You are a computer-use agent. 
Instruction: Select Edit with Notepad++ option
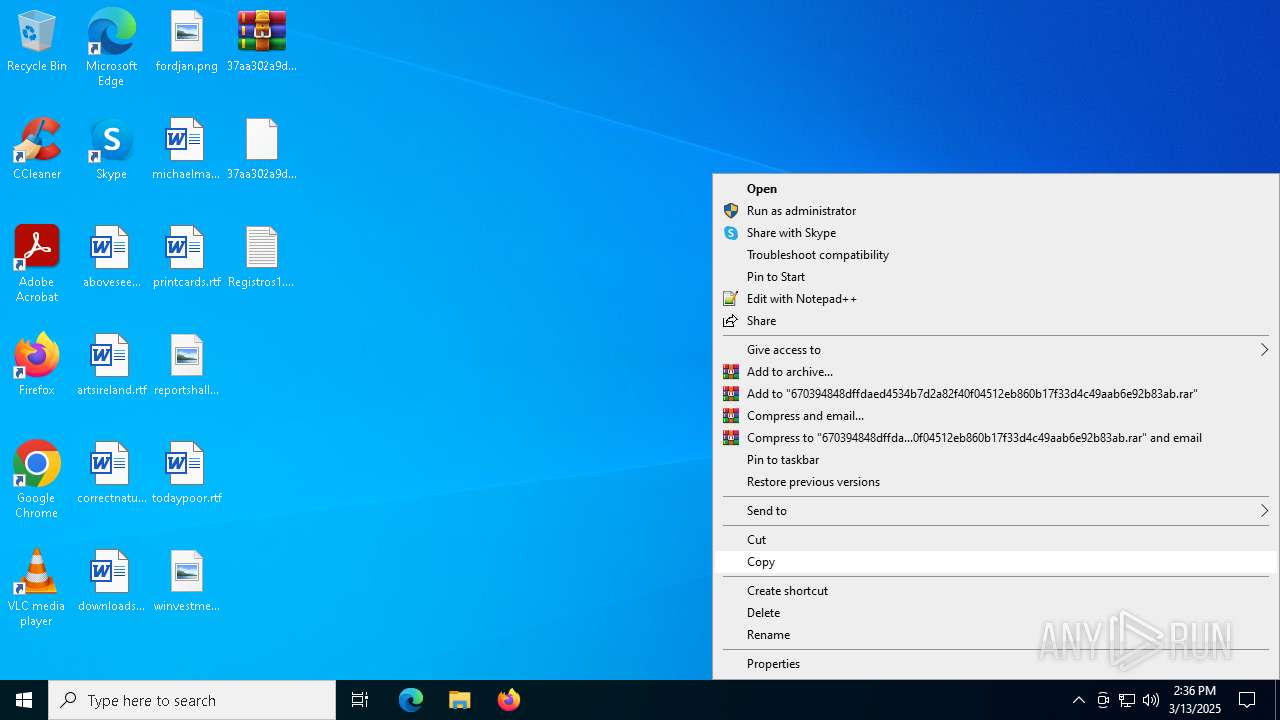pyautogui.click(x=996, y=299)
